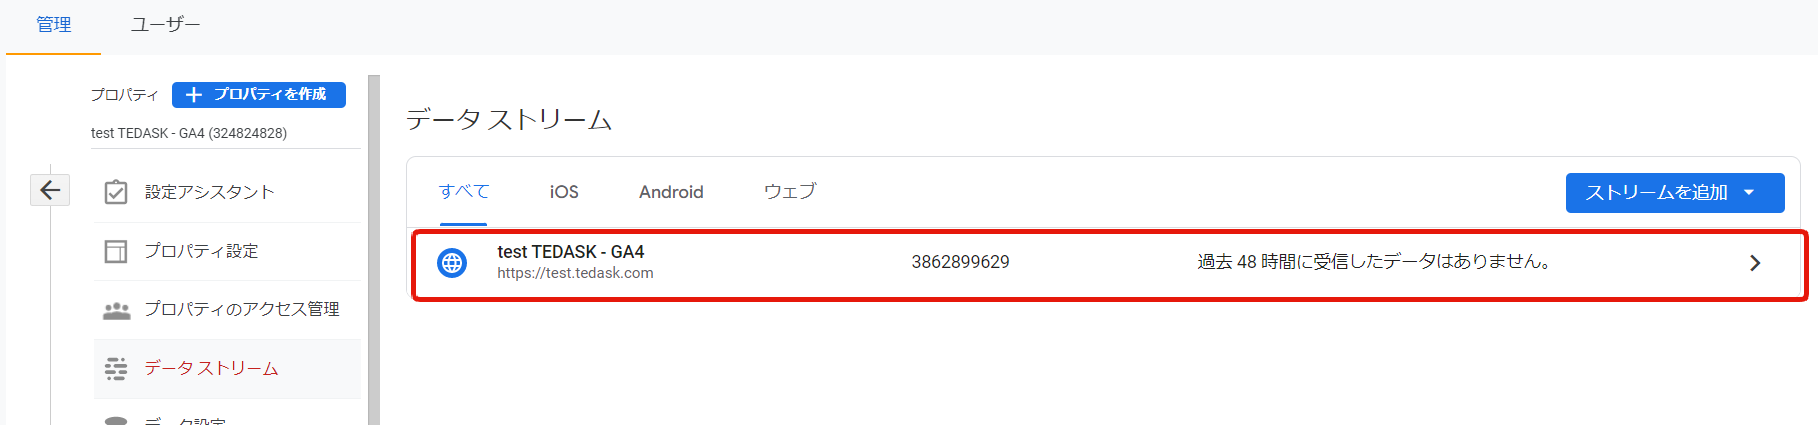Image resolution: width=1818 pixels, height=425 pixels.
Task: Switch to the ユーザー tab
Action: pyautogui.click(x=165, y=25)
